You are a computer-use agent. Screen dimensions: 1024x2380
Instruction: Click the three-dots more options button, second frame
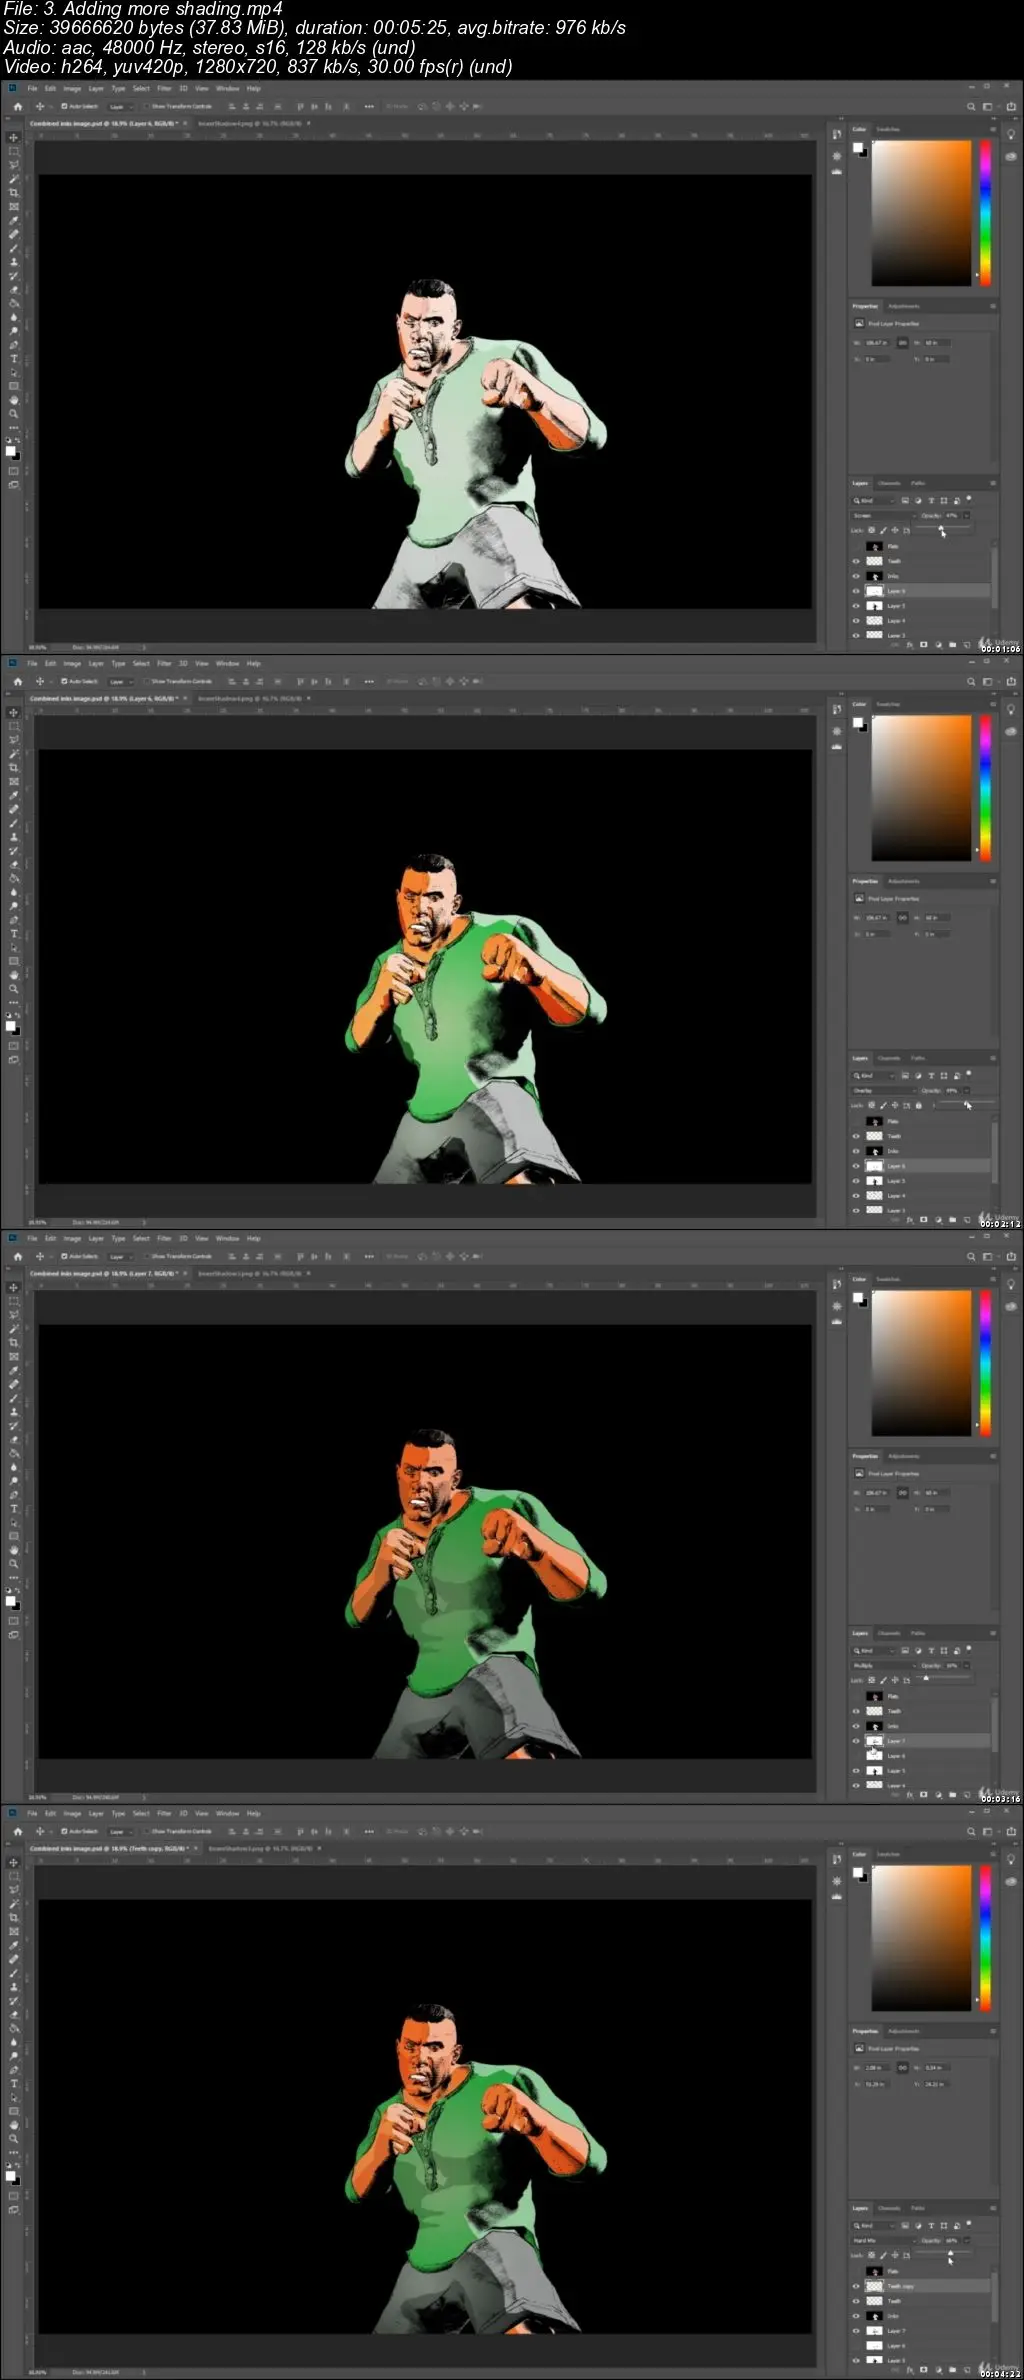(x=369, y=681)
